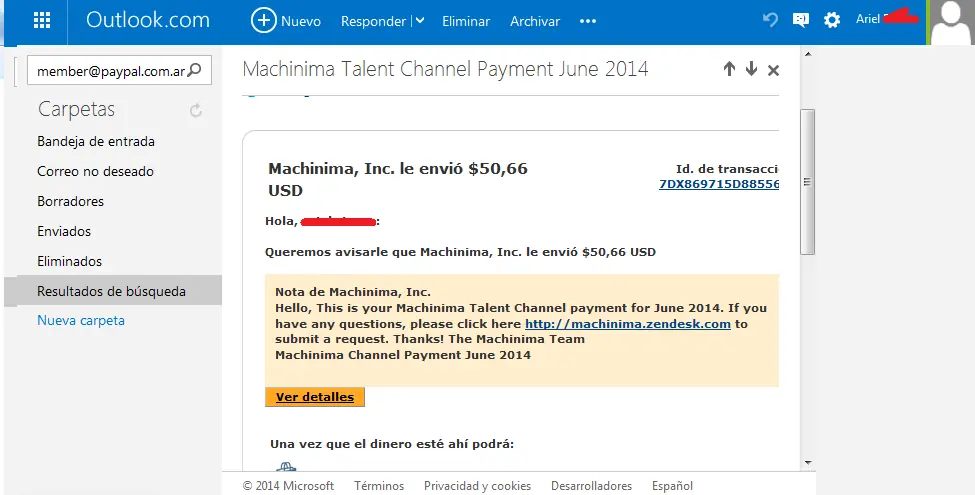This screenshot has height=495, width=975.
Task: Click the plus icon for Nuevo
Action: coord(264,21)
